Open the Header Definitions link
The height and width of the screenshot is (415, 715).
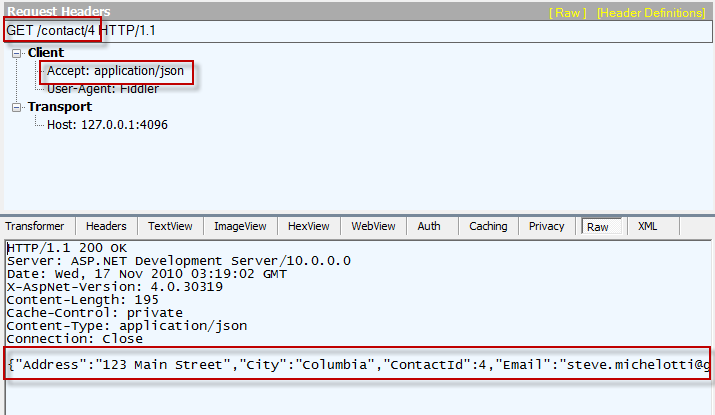[x=652, y=13]
